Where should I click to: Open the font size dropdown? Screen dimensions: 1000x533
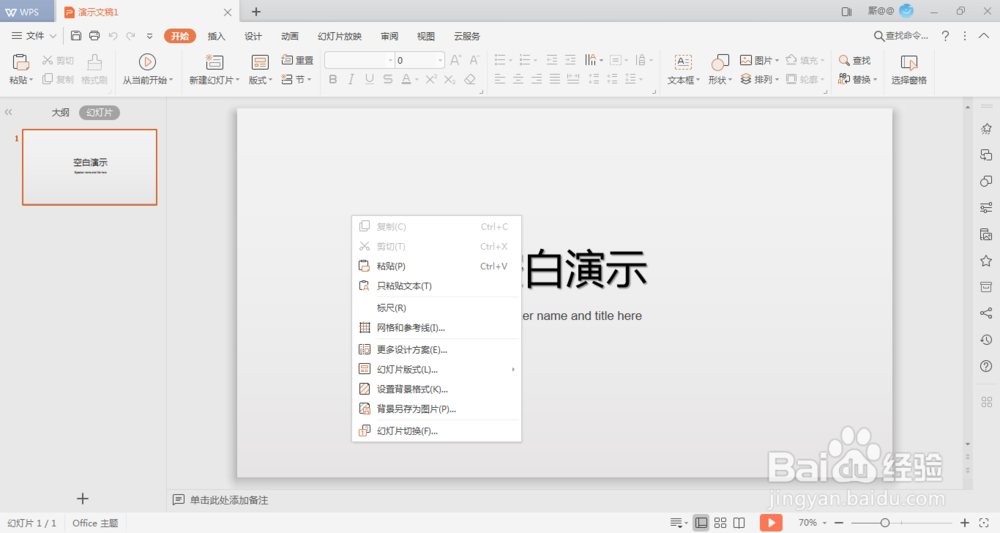pos(440,61)
